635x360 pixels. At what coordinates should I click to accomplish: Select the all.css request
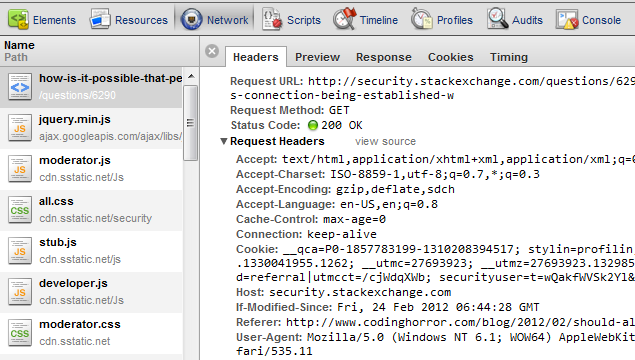point(91,210)
